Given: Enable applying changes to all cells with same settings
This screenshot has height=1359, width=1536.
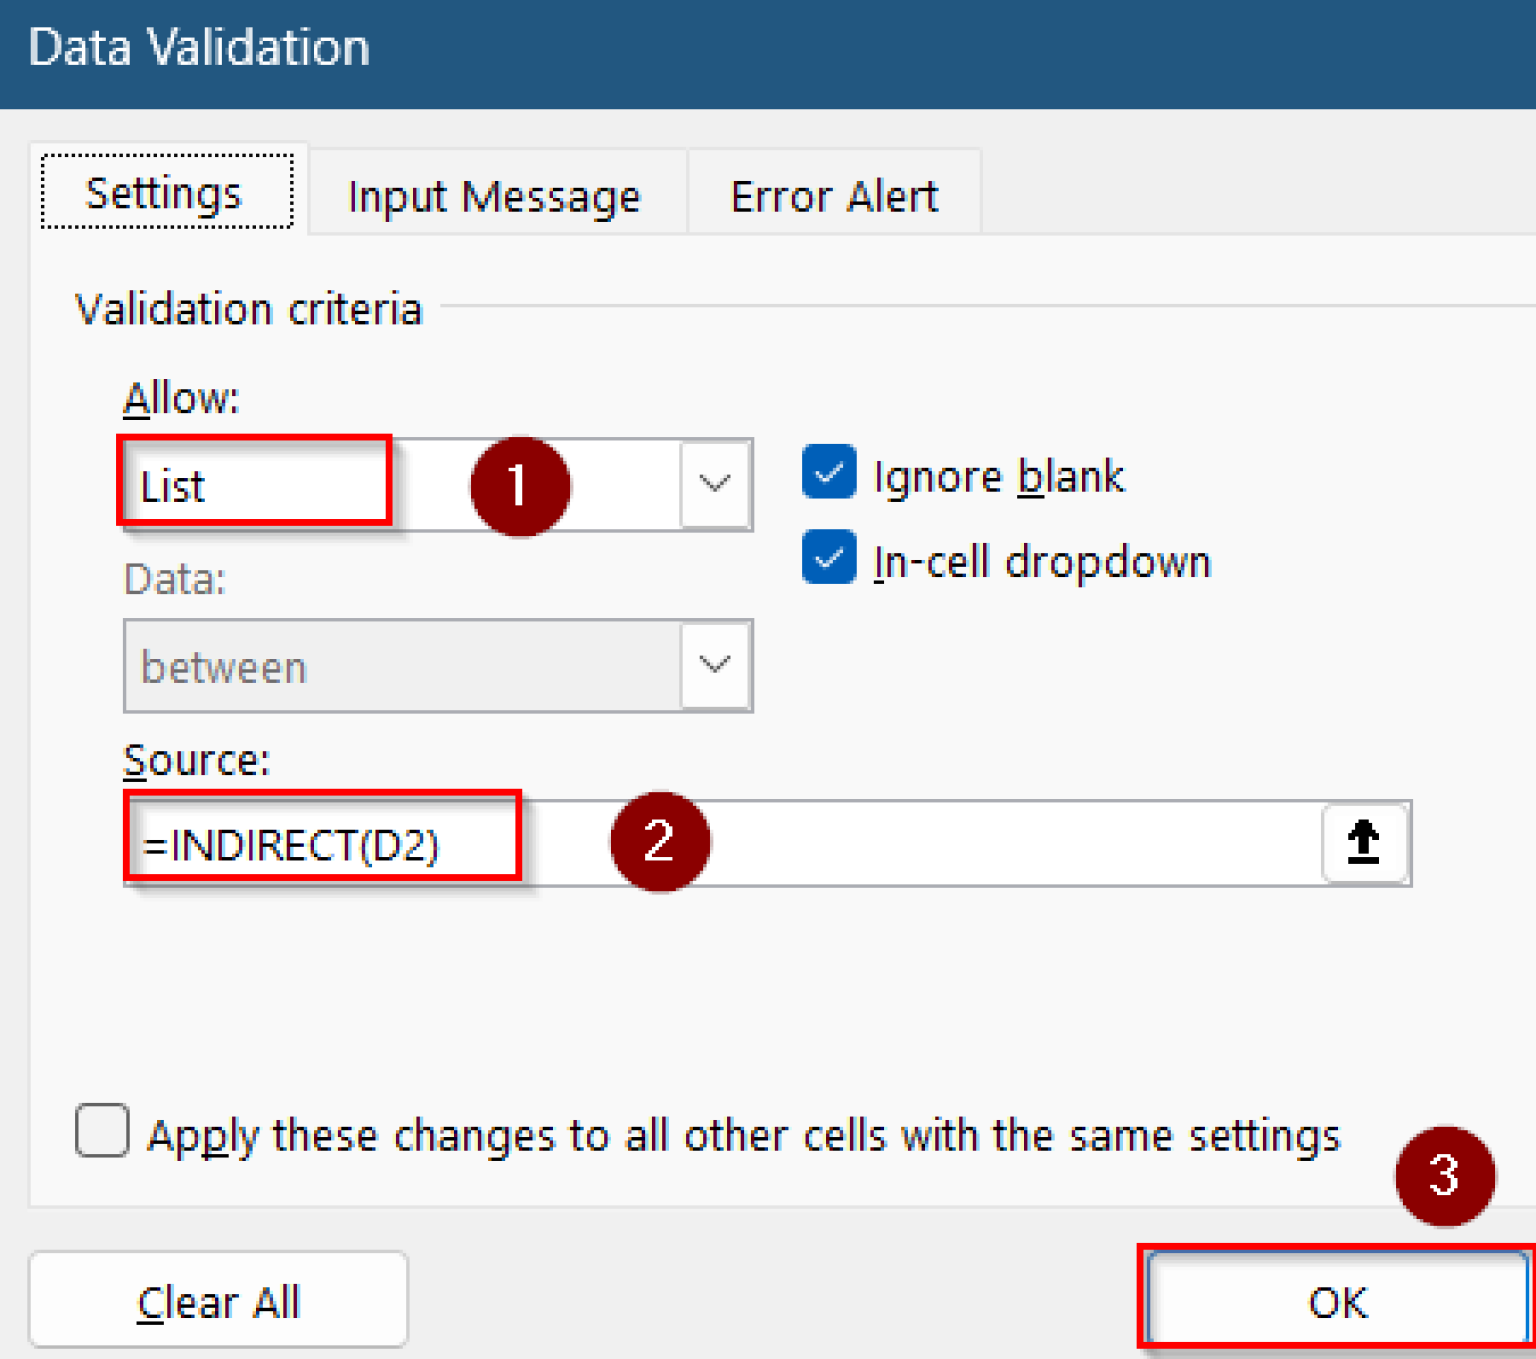Looking at the screenshot, I should click(x=101, y=1132).
